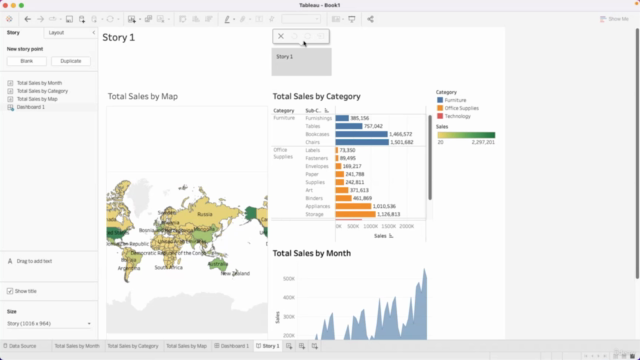Open the New worksheet dropdown arrow
The height and width of the screenshot is (360, 640).
140,19
